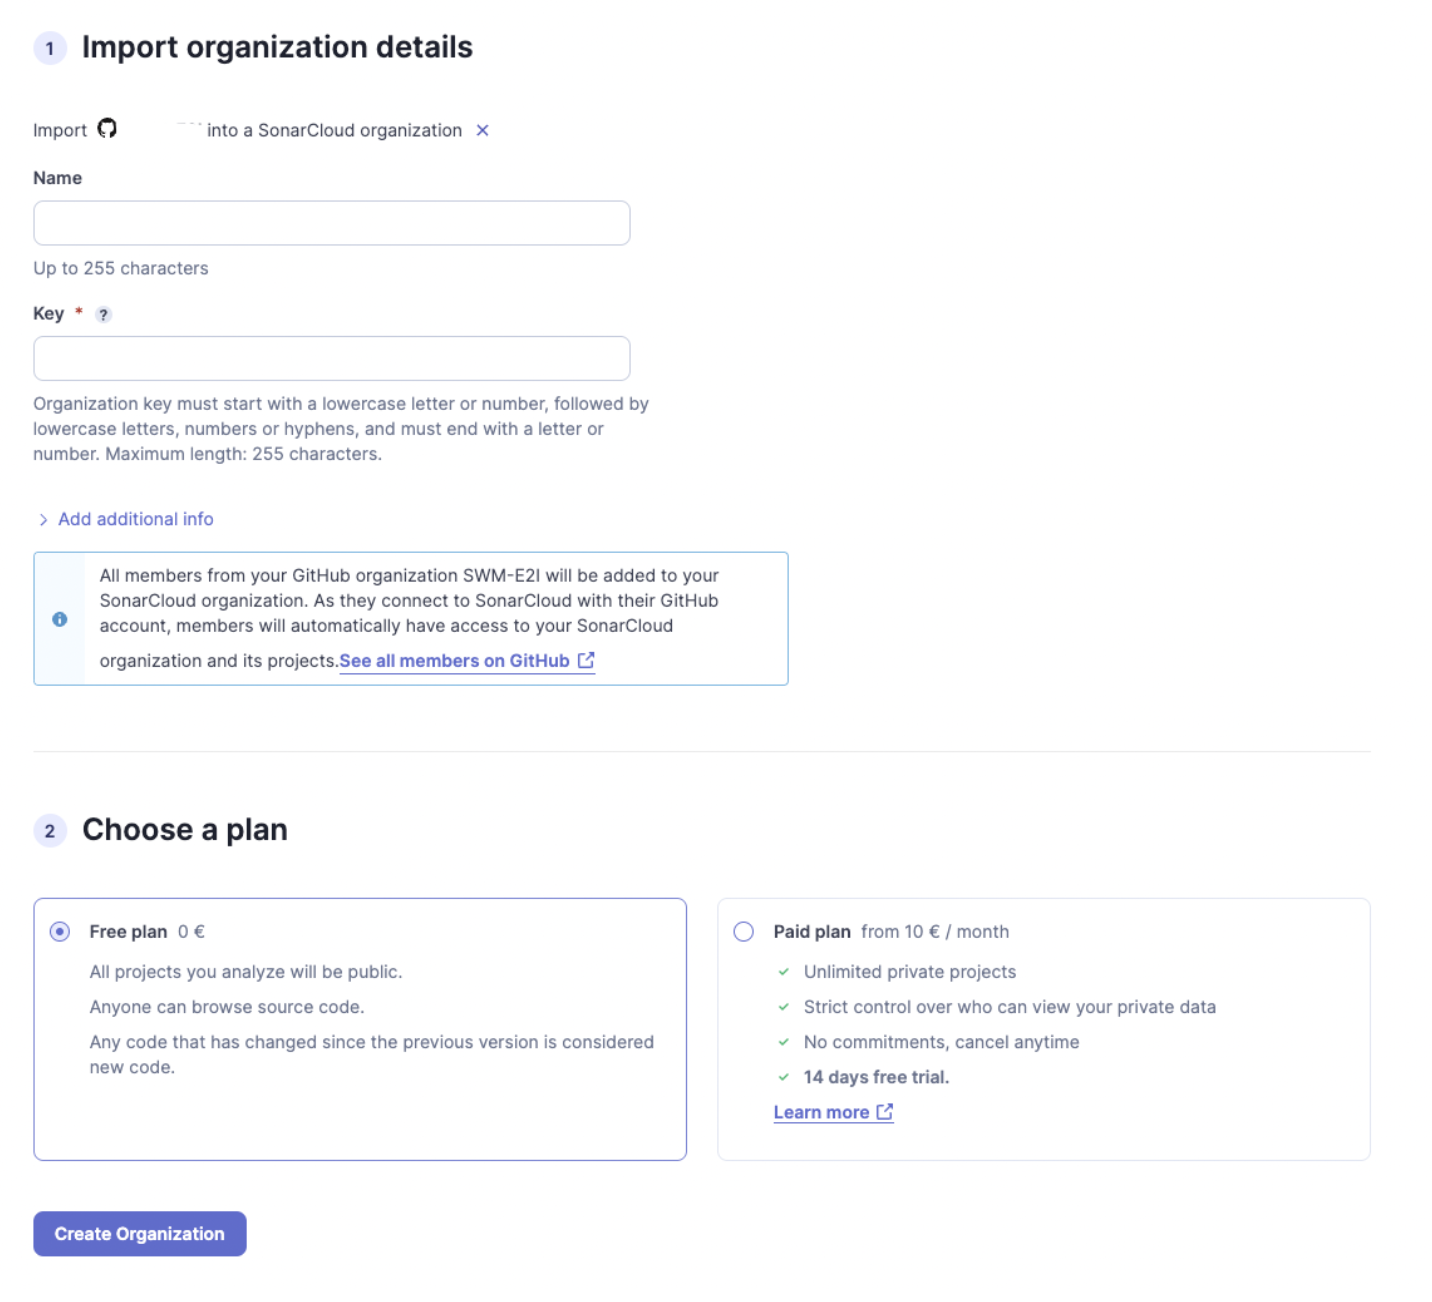Click checkmark icon next to Unlimited private projects
1432x1302 pixels.
(x=784, y=972)
